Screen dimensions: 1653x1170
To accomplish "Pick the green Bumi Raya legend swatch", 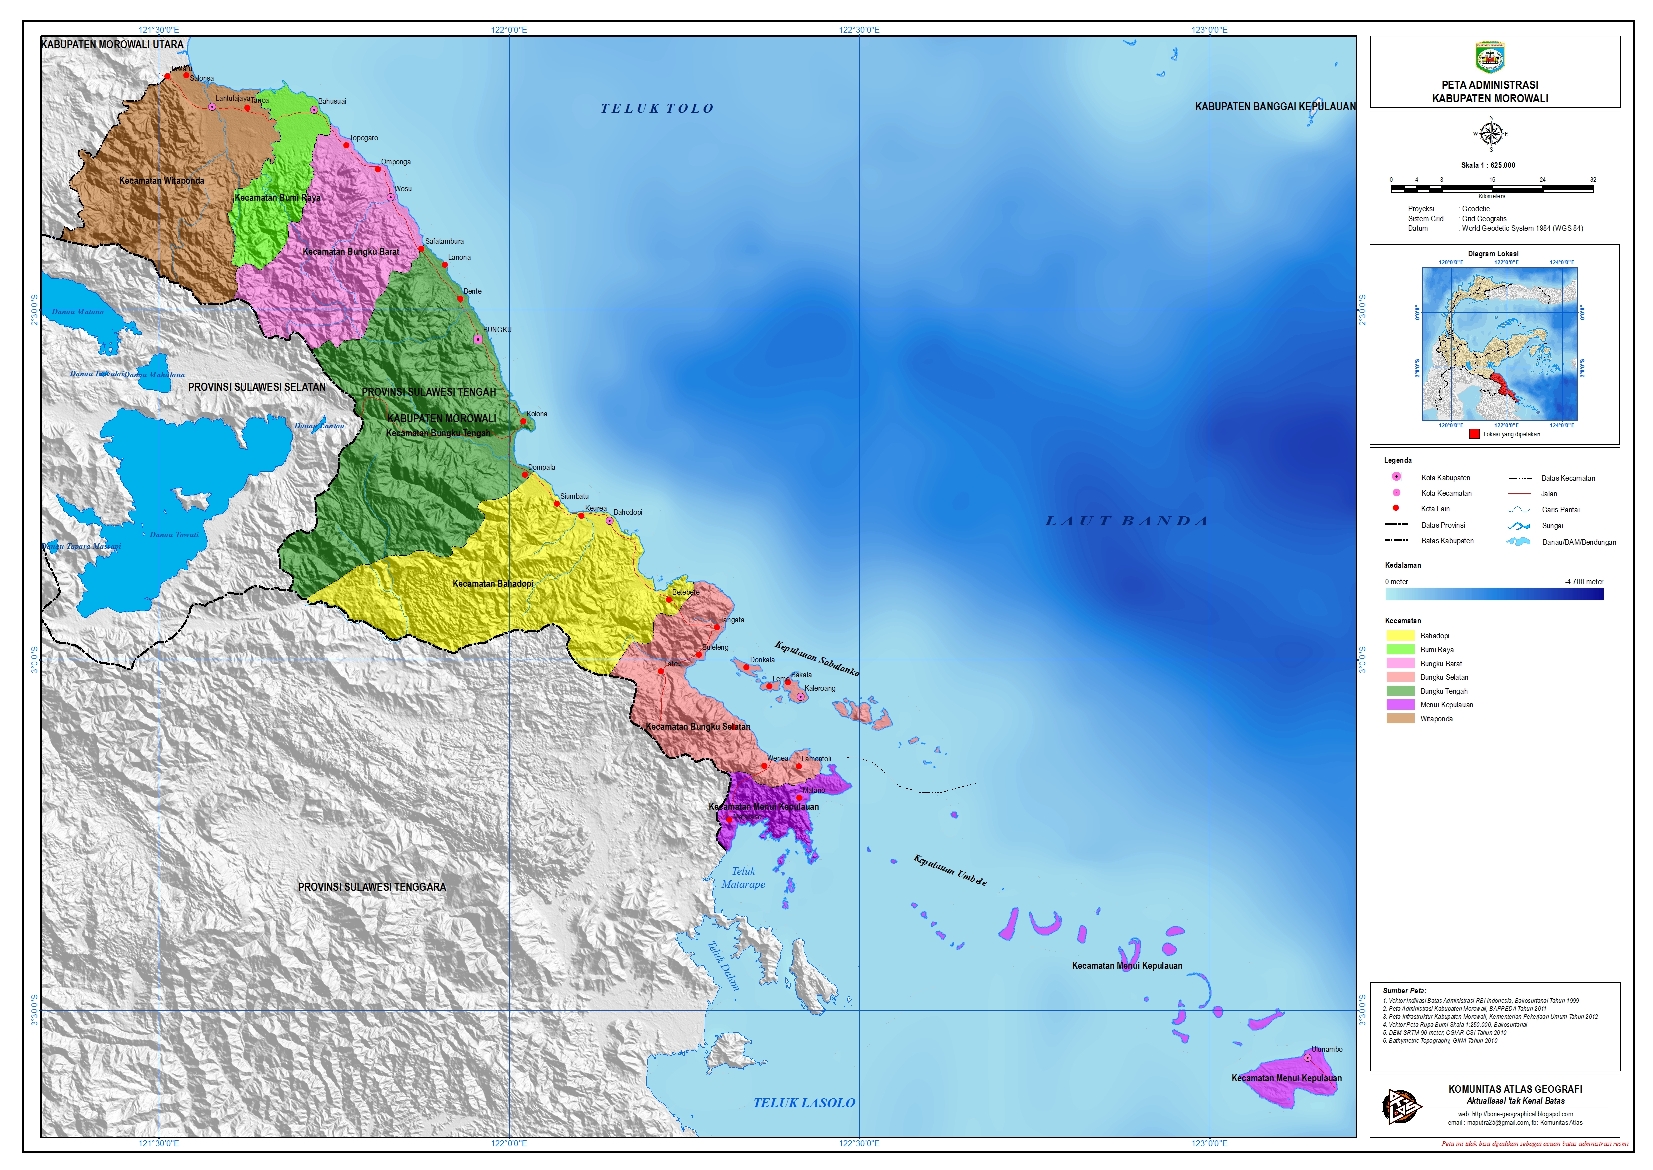I will pyautogui.click(x=1399, y=649).
